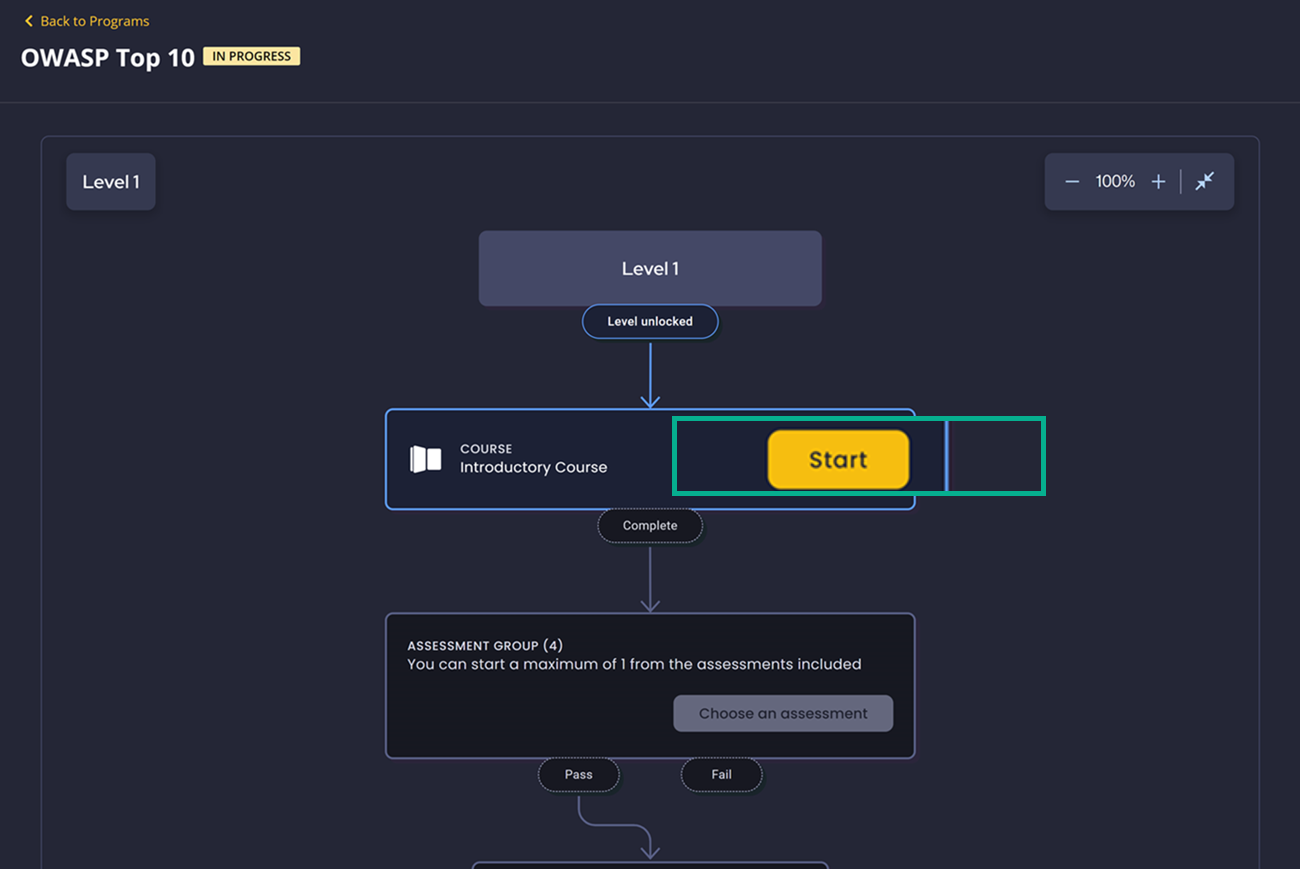Image resolution: width=1300 pixels, height=869 pixels.
Task: Click the Fail outcome pill
Action: point(722,775)
